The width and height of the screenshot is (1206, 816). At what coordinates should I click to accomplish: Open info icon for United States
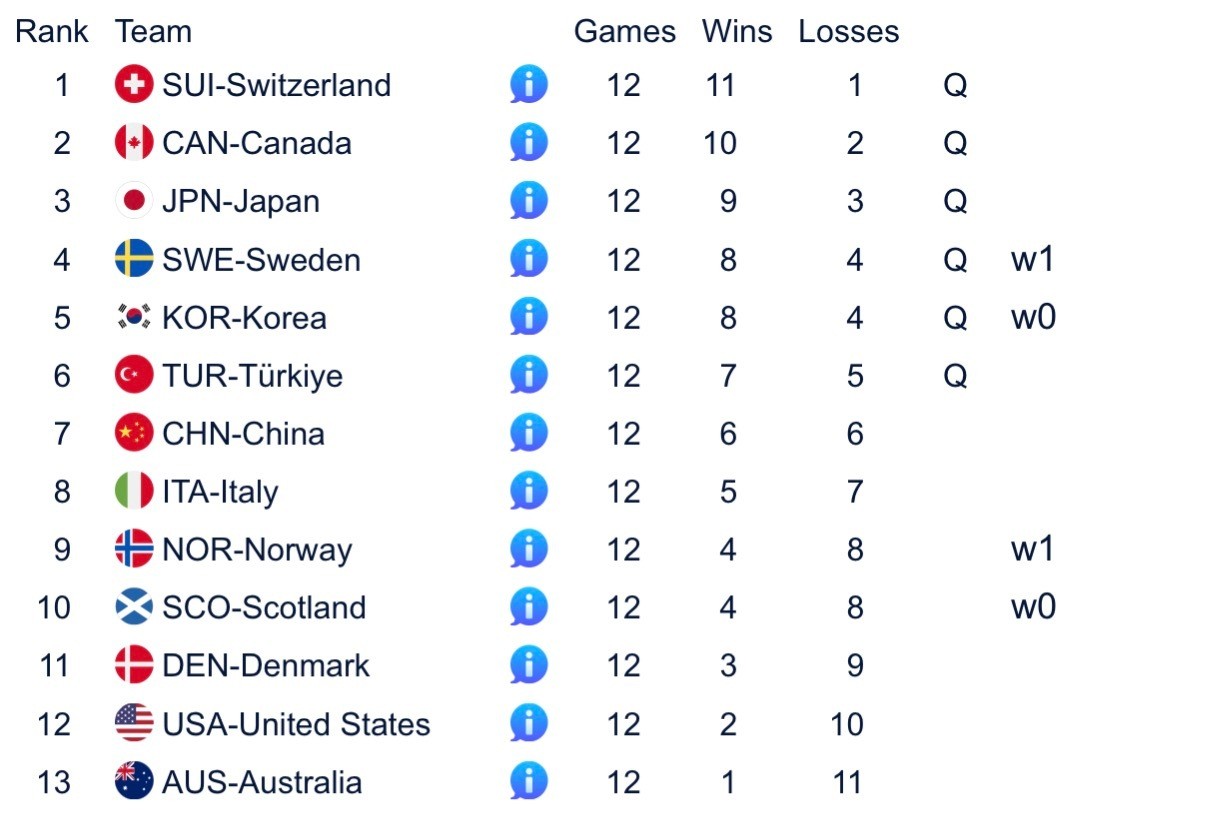coord(529,723)
